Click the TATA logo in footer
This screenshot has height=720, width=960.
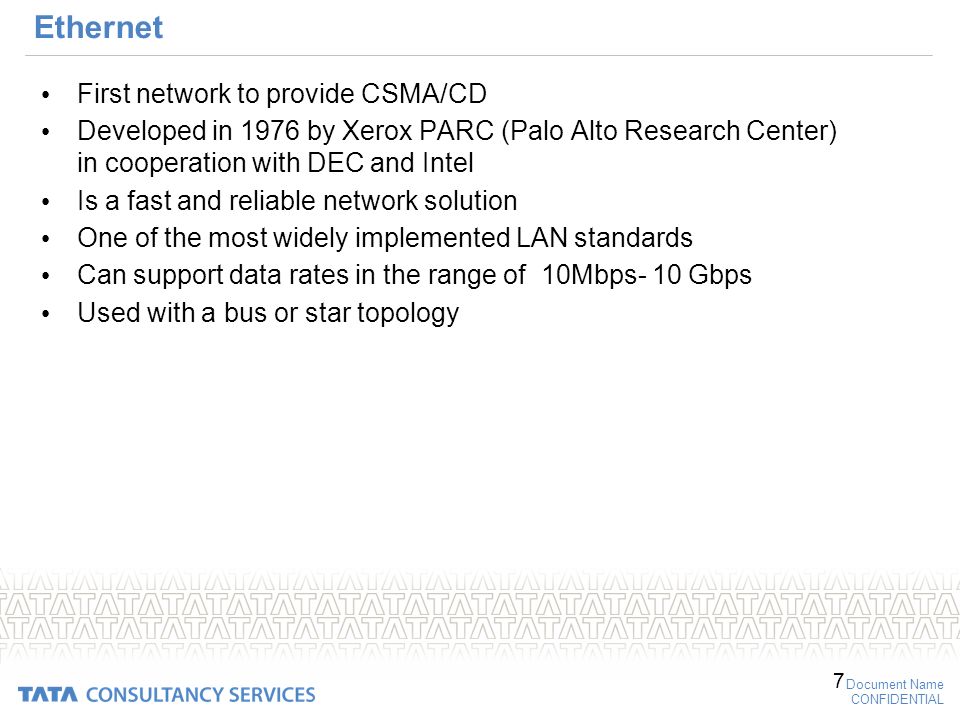(x=48, y=694)
